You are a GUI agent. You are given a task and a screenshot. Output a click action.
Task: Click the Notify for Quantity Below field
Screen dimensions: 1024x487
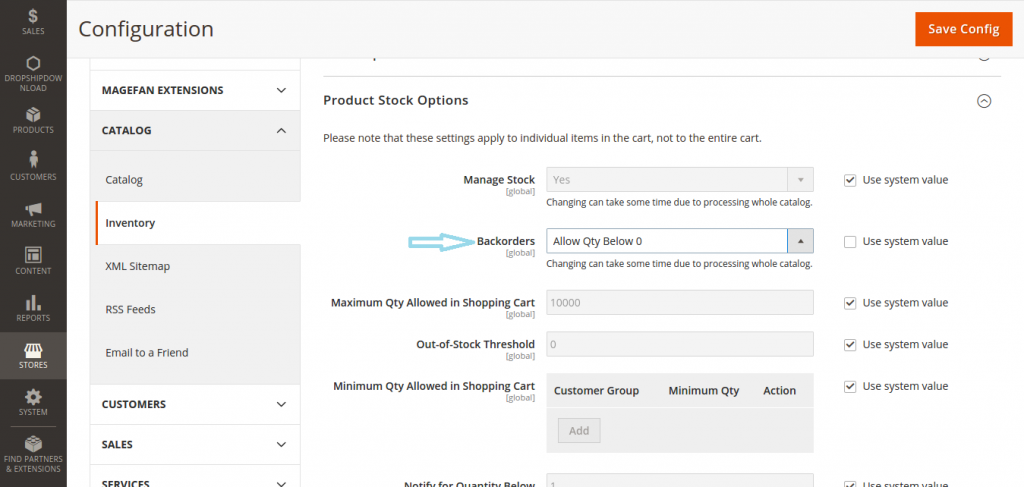(x=680, y=480)
